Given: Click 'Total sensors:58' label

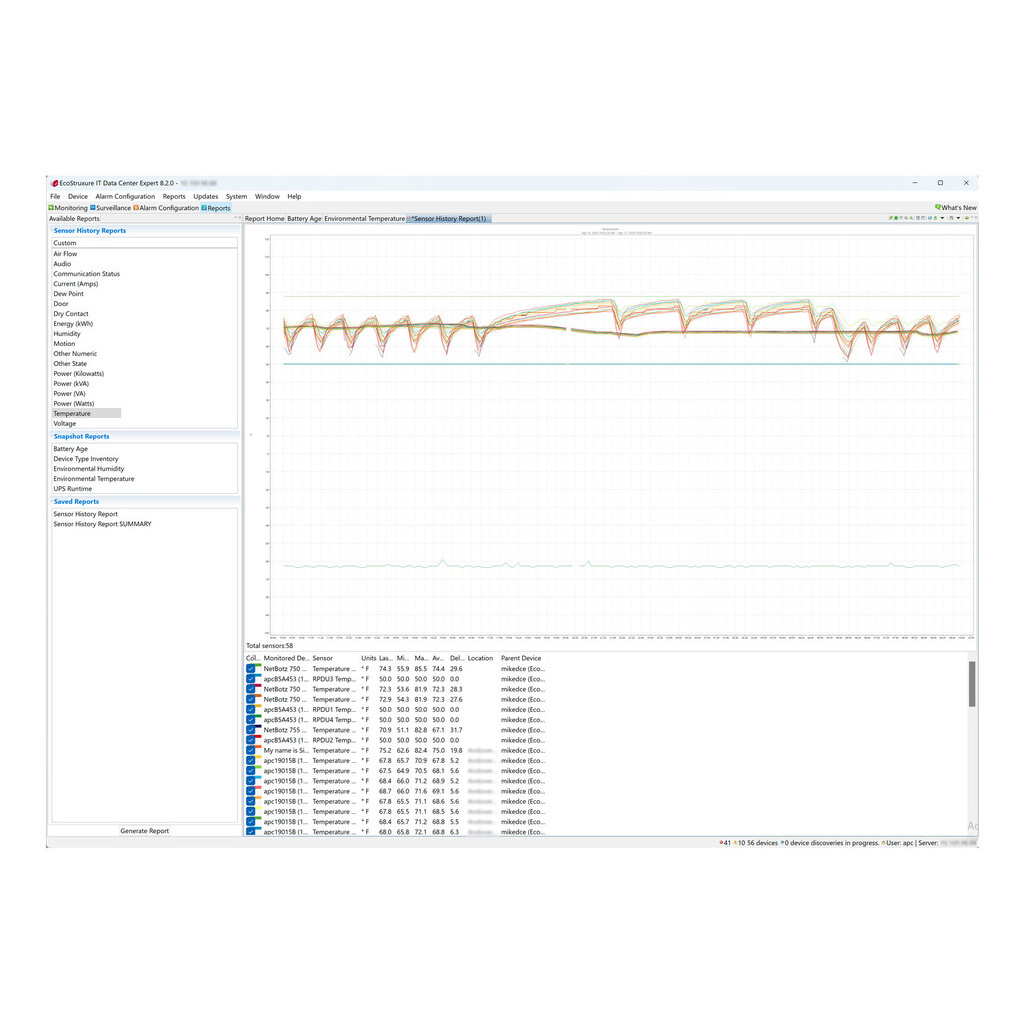Looking at the screenshot, I should tap(269, 646).
